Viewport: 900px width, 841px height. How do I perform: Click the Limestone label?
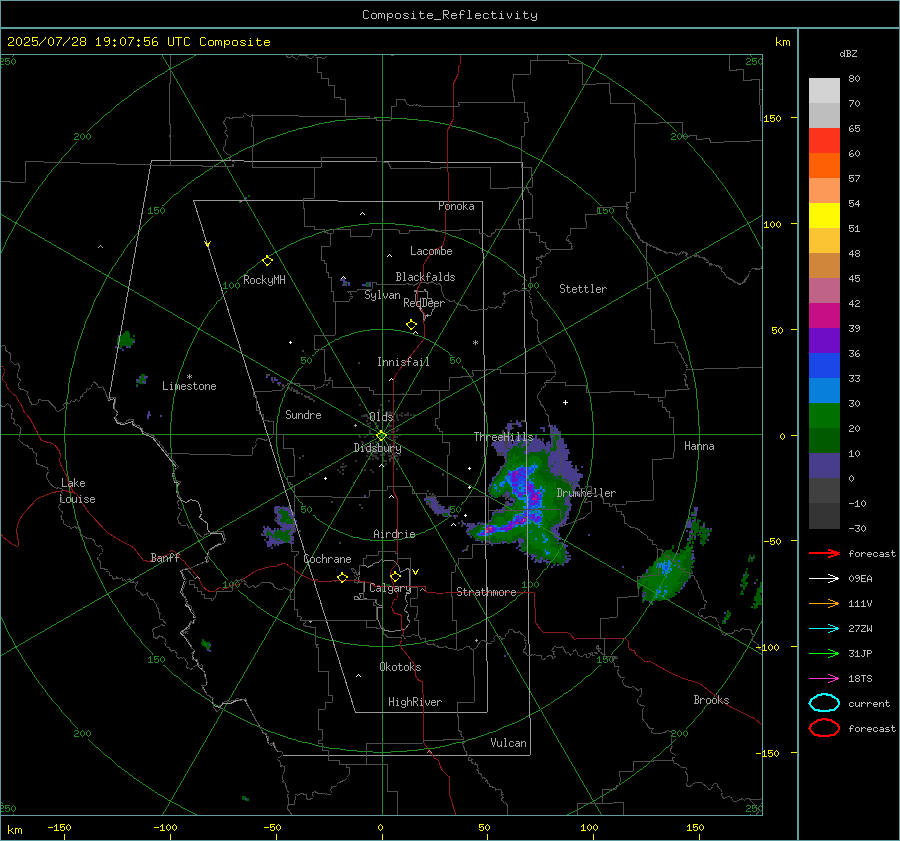pos(189,386)
